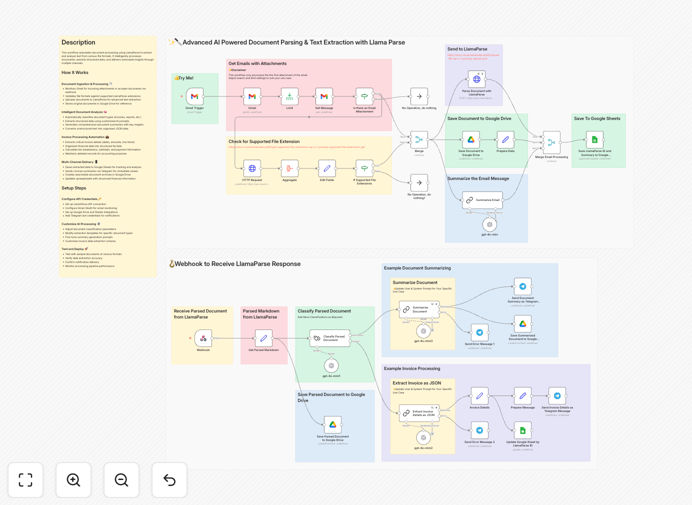This screenshot has width=692, height=505.
Task: Select the Telegram error message node in Invoice Processing
Action: coord(479,430)
